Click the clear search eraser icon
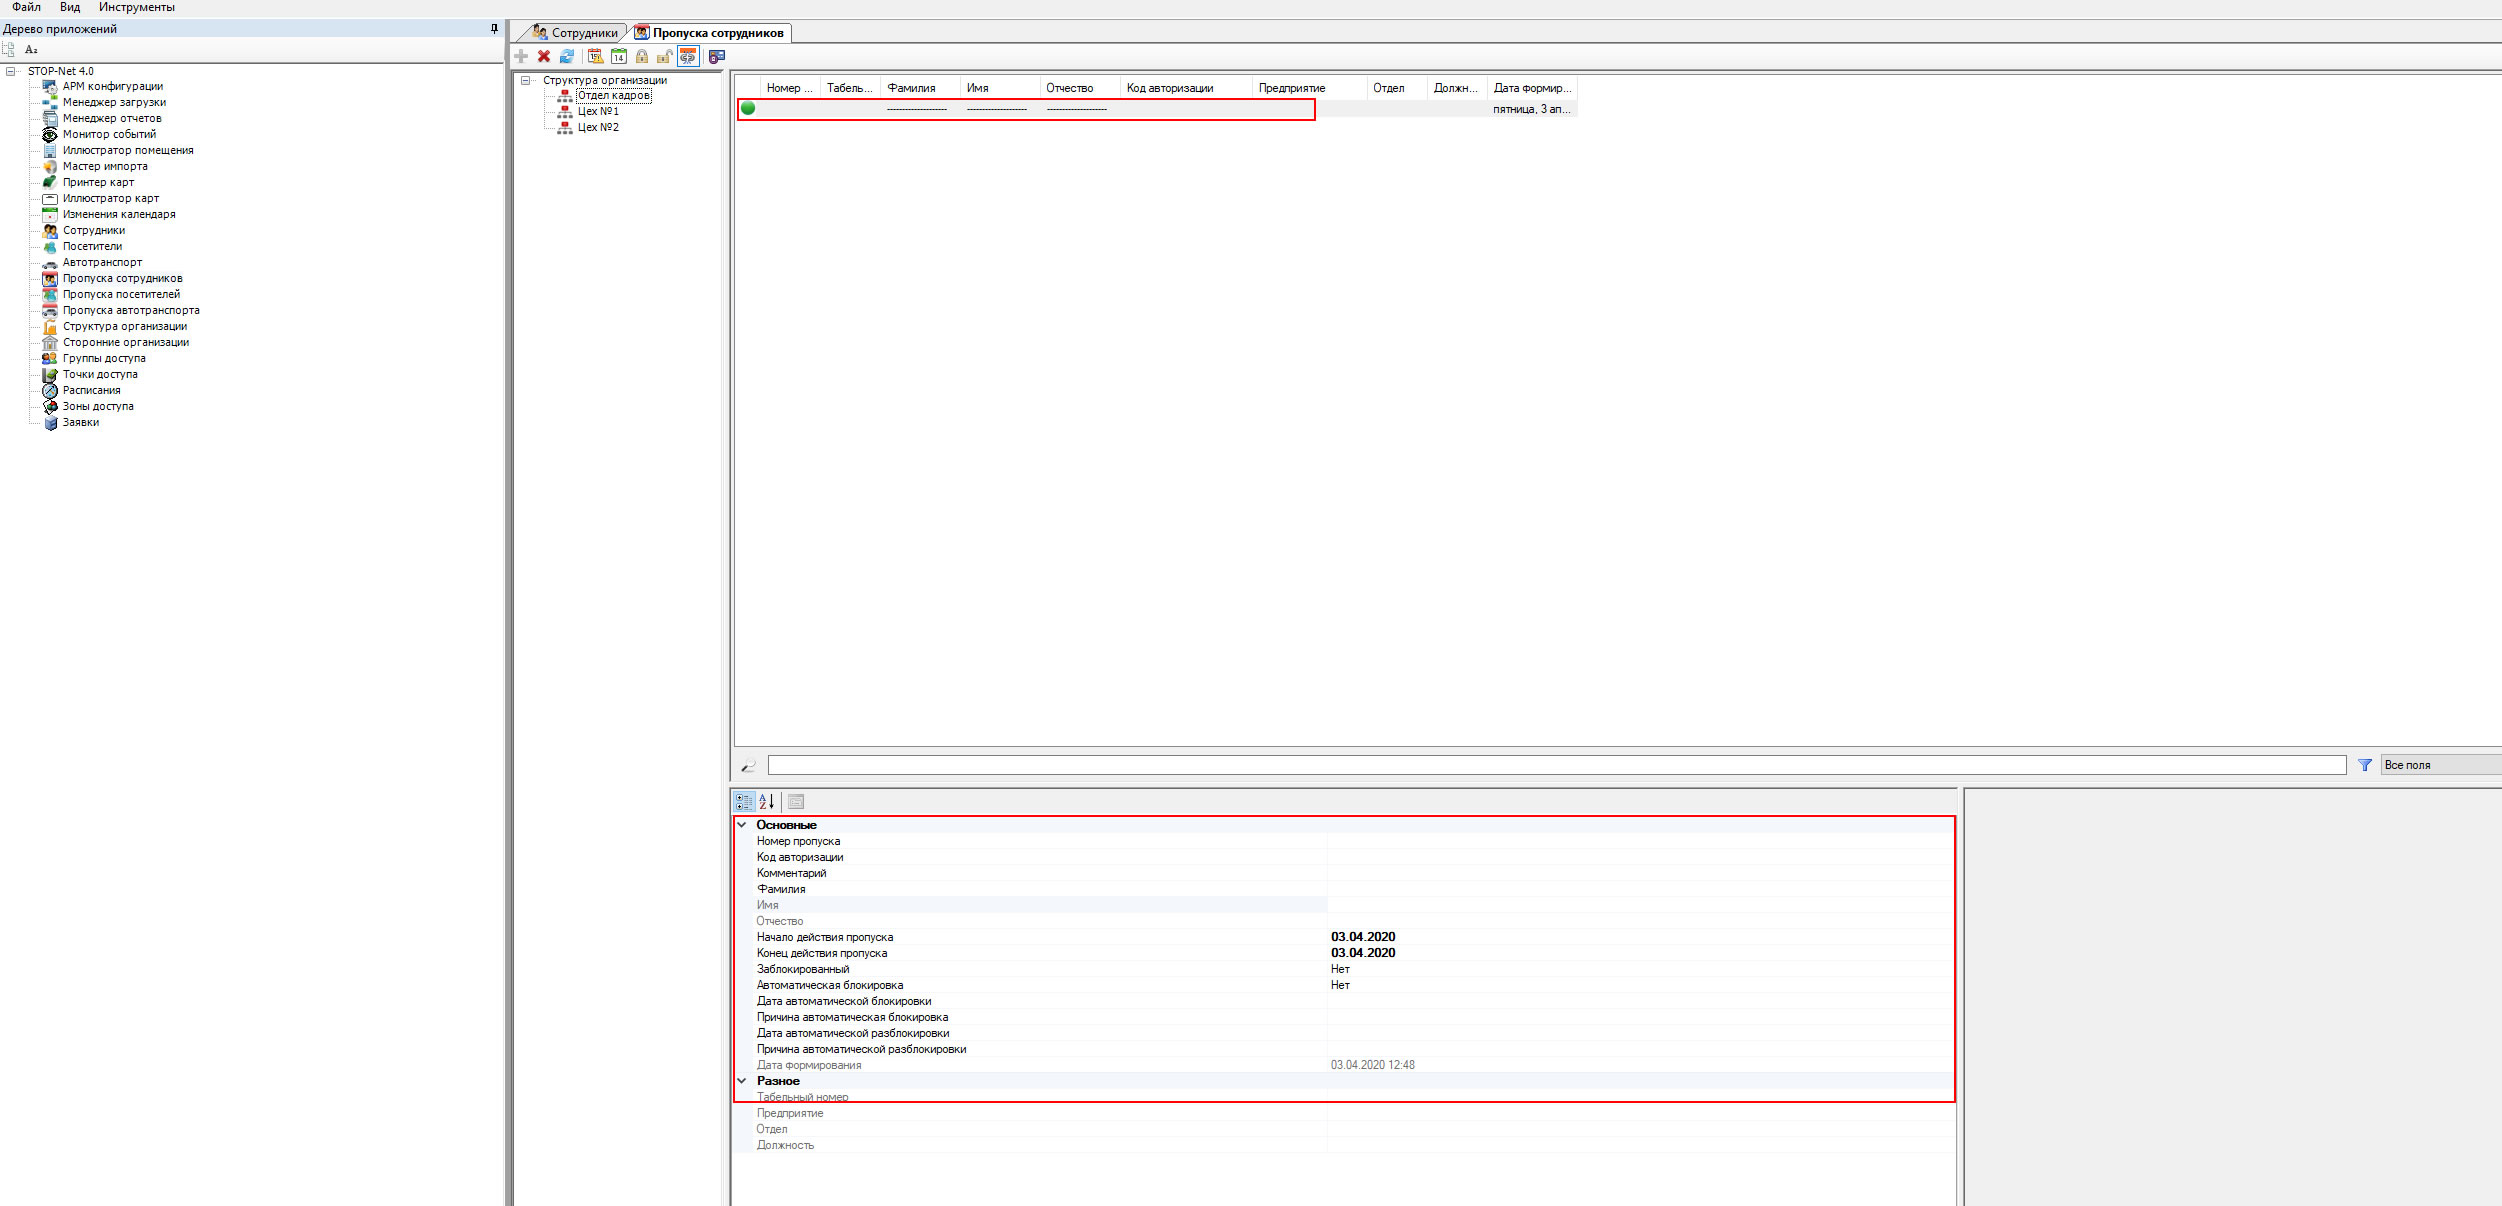This screenshot has height=1206, width=2502. [748, 766]
